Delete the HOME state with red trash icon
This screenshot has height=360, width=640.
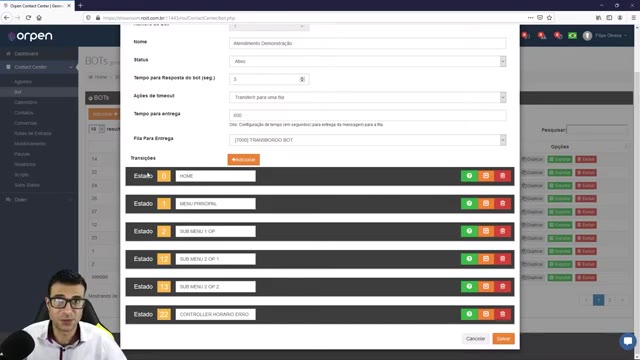502,176
